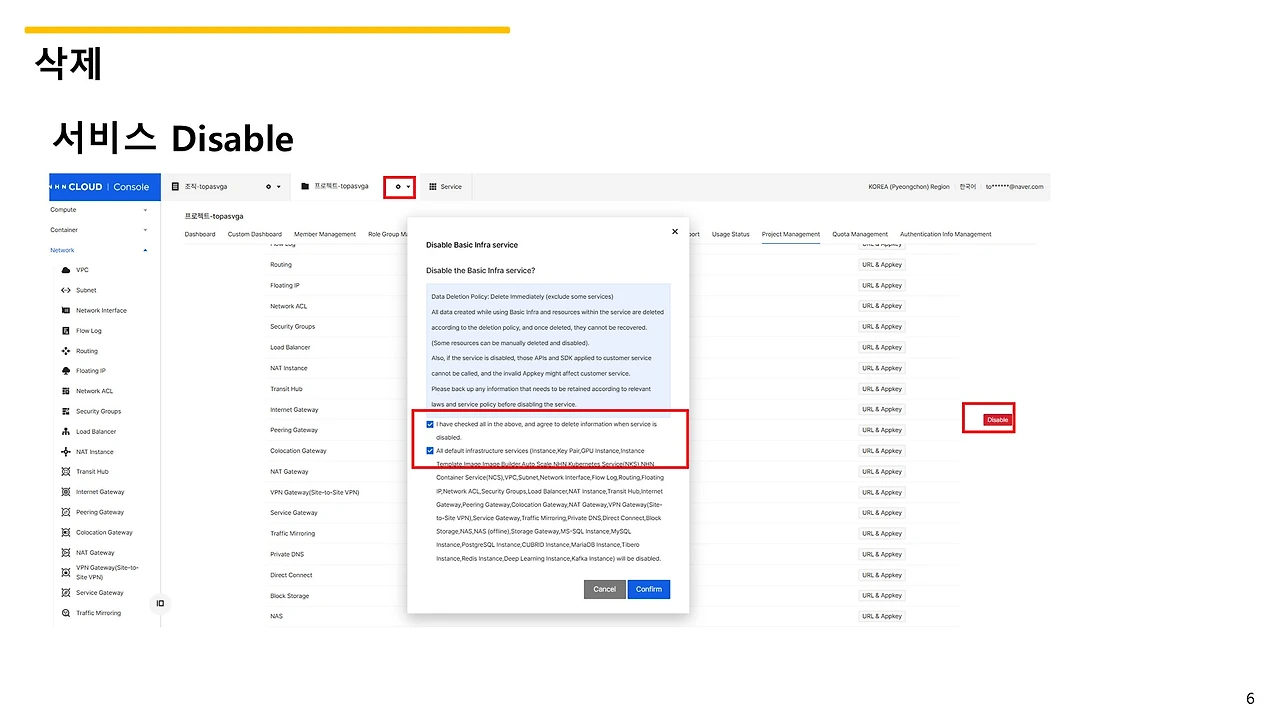Open the account menu for the naver.com email
Screen dimensions: 1280x720
[x=1015, y=187]
